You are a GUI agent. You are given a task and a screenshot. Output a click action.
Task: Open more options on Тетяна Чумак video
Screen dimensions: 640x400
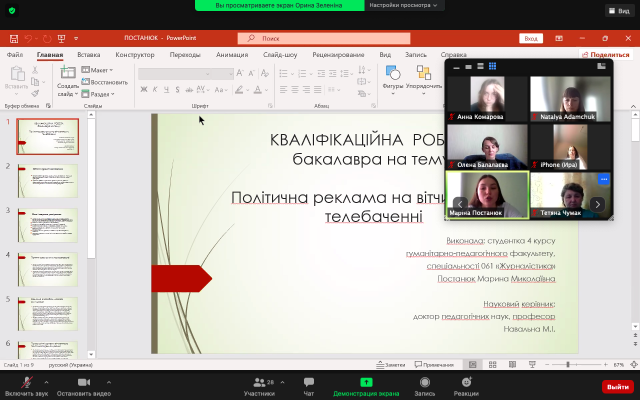tap(603, 179)
